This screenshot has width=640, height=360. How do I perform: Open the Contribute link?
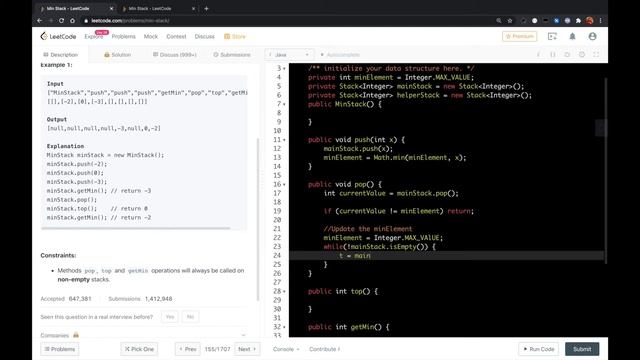(324, 349)
